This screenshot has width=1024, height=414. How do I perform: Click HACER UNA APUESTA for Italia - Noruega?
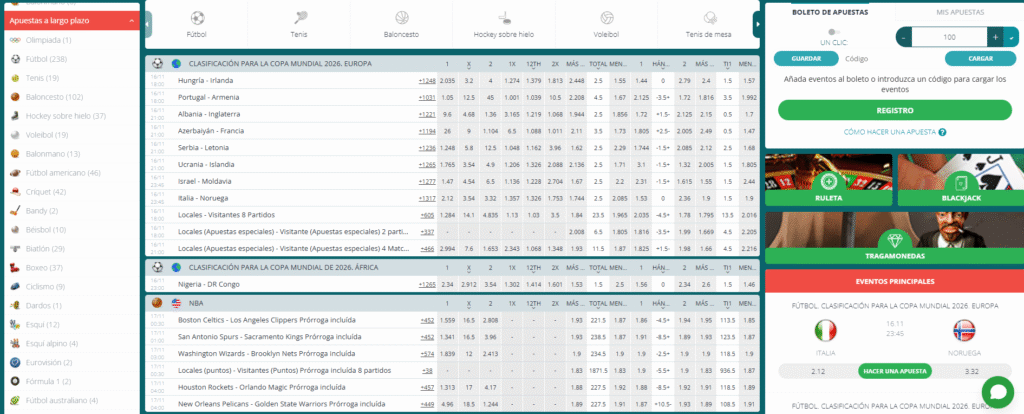(895, 371)
